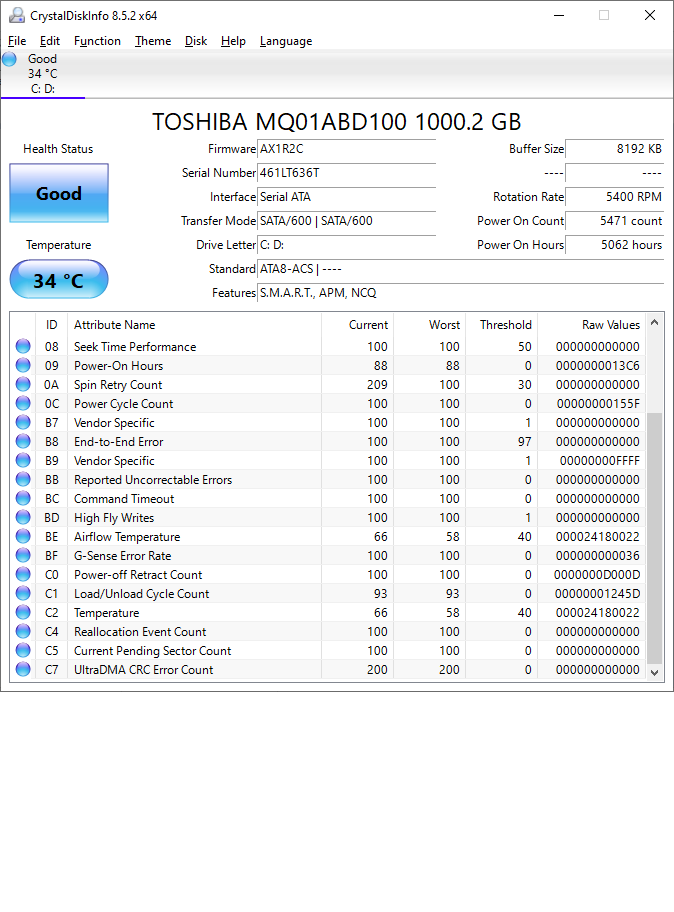Click status orb for Reported Uncorrectable Errors
The image size is (674, 912).
[x=23, y=479]
